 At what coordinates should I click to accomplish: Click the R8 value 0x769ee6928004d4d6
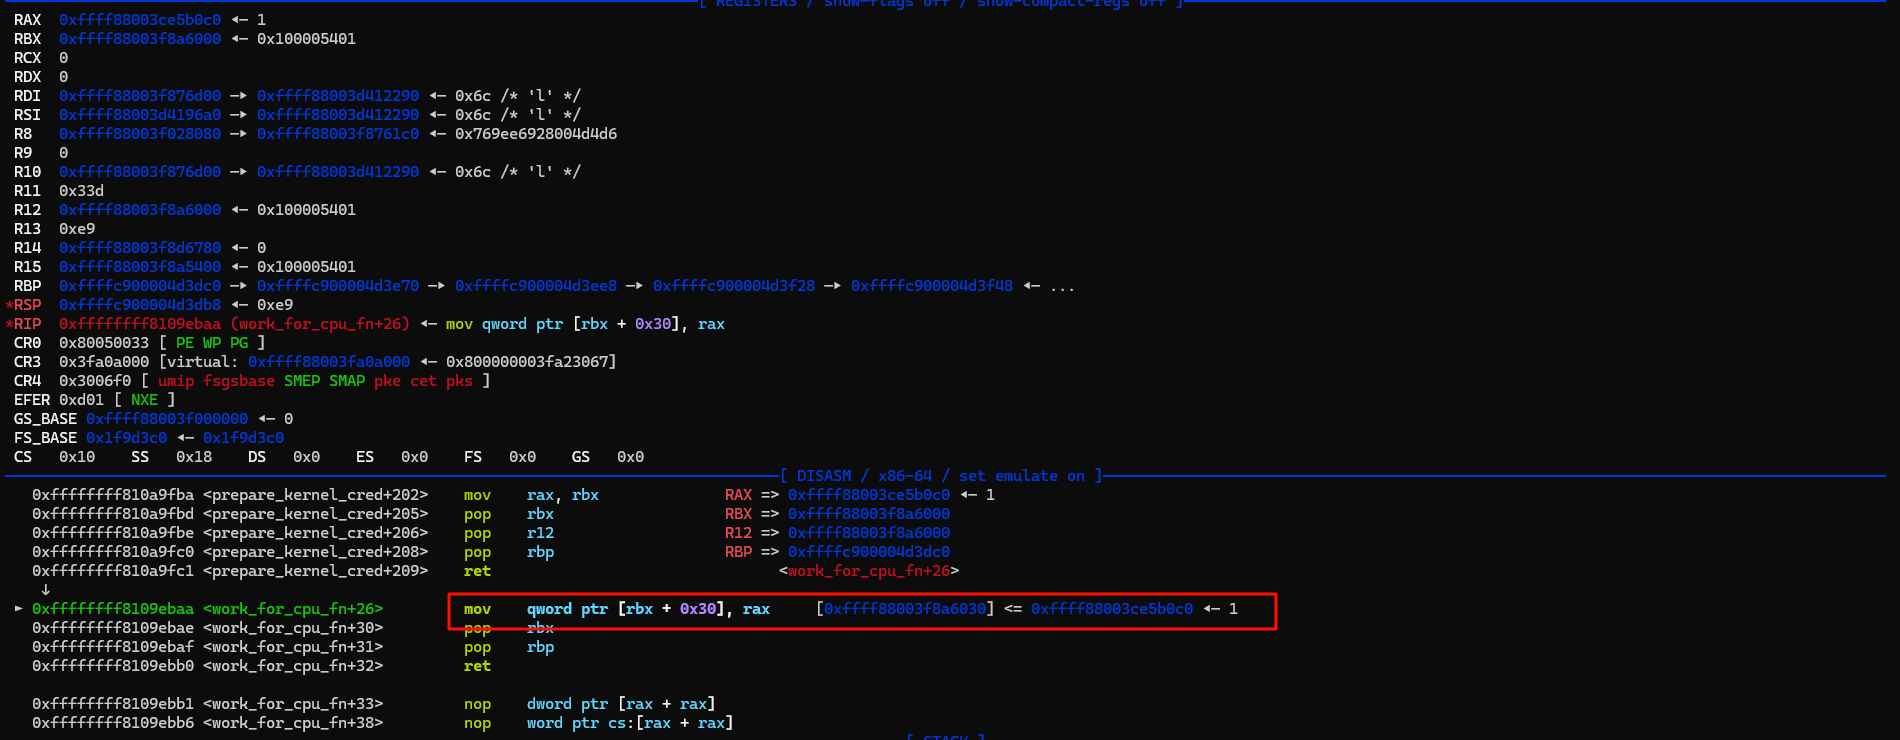pos(536,134)
